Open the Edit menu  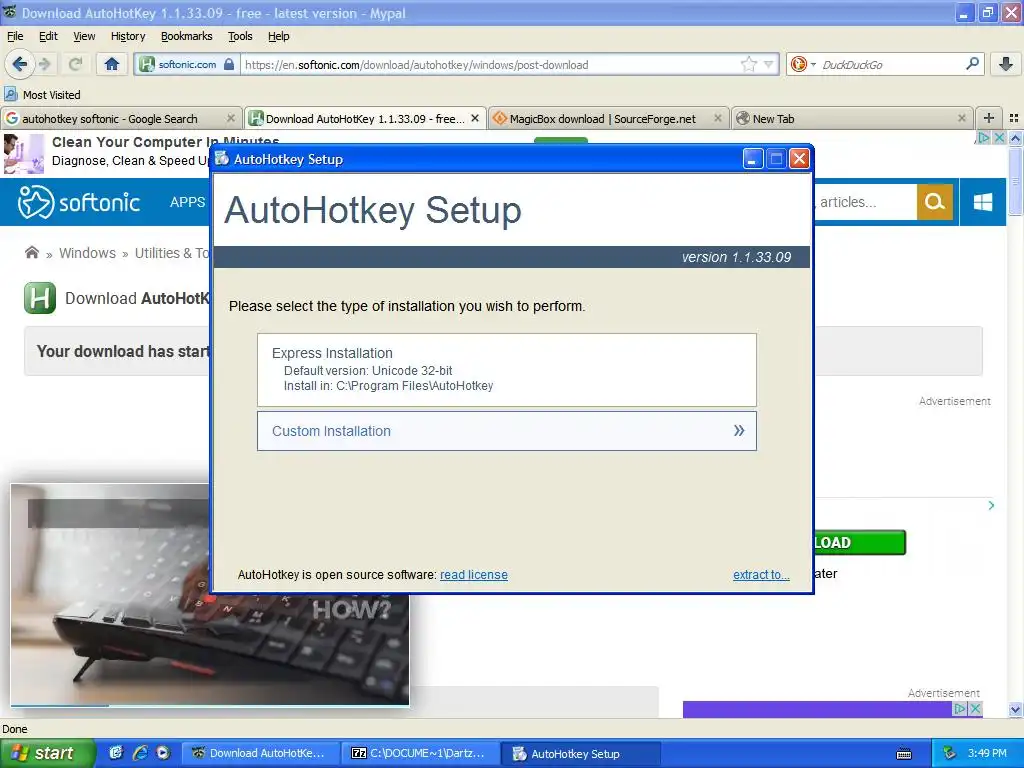(x=48, y=36)
